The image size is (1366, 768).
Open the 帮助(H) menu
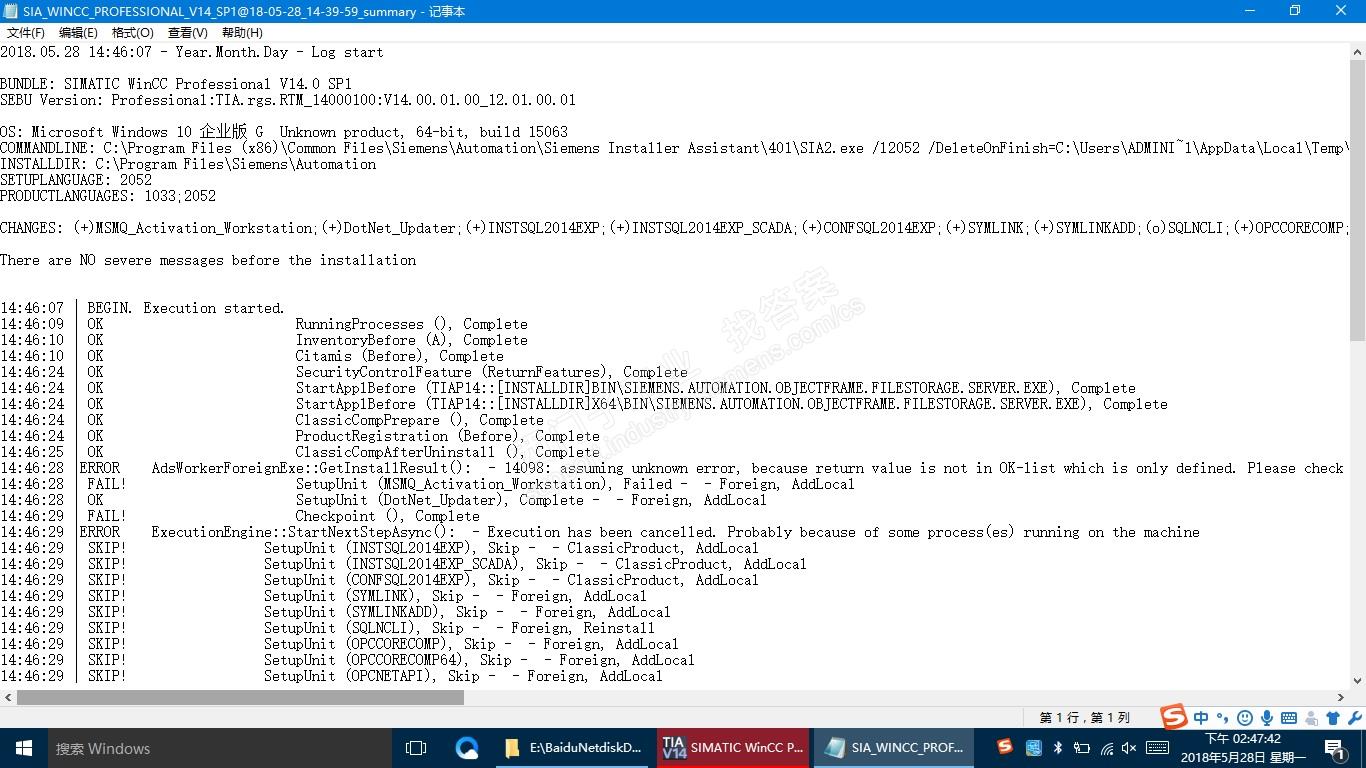(x=242, y=33)
